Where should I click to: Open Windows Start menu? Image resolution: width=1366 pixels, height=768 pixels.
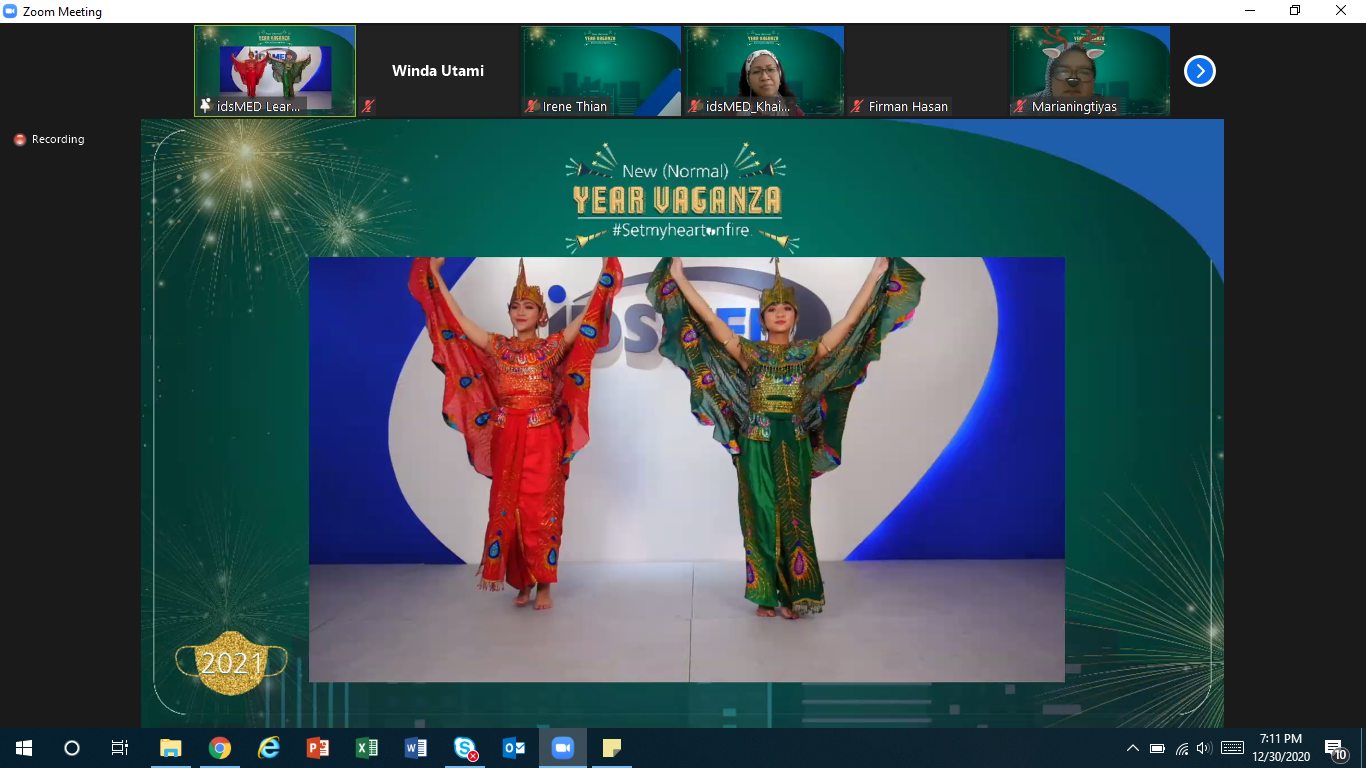click(24, 748)
